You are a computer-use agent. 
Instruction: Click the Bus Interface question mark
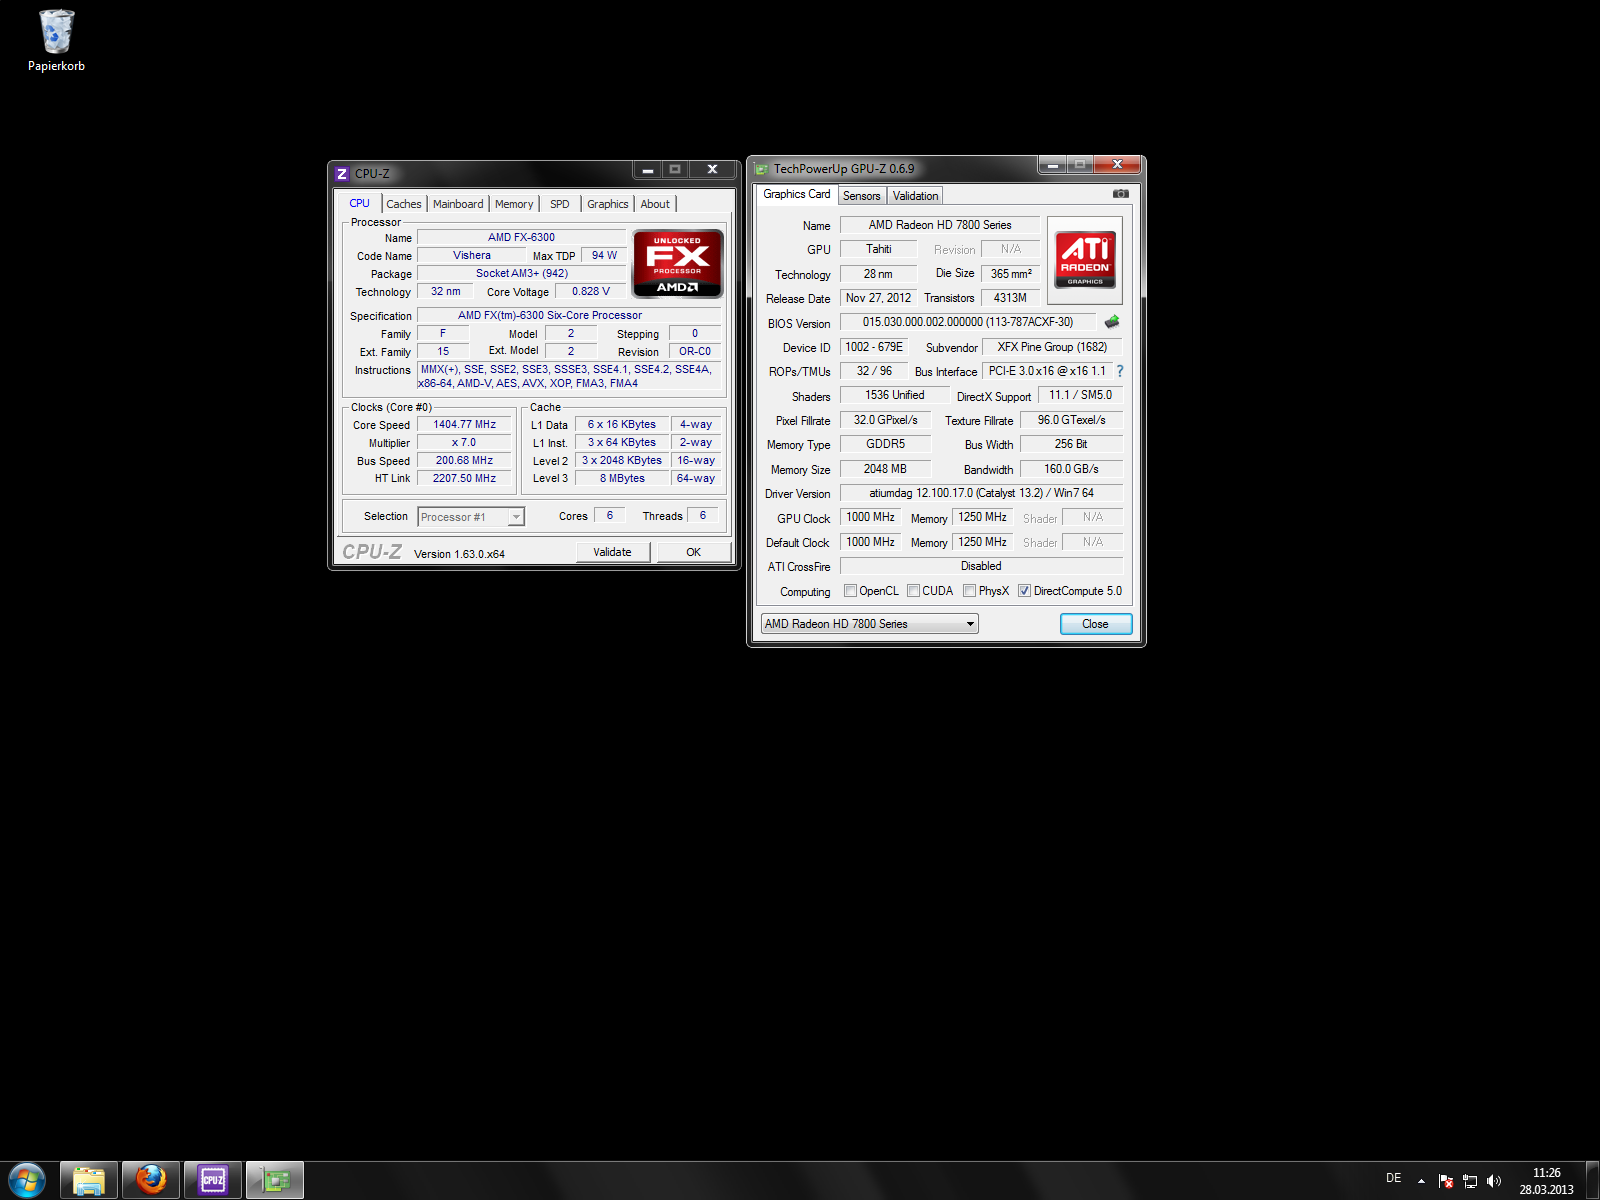tap(1120, 371)
